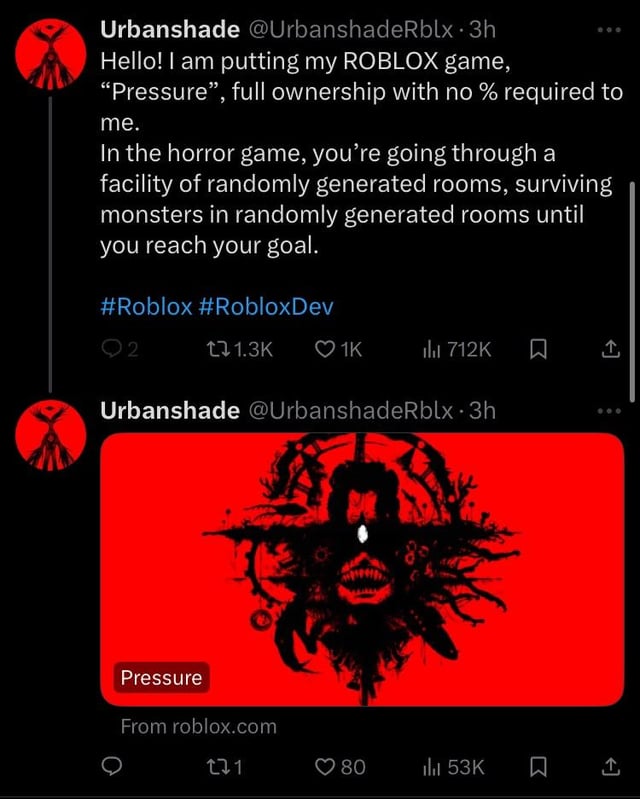Open more options on the first tweet
This screenshot has height=799, width=640.
610,31
